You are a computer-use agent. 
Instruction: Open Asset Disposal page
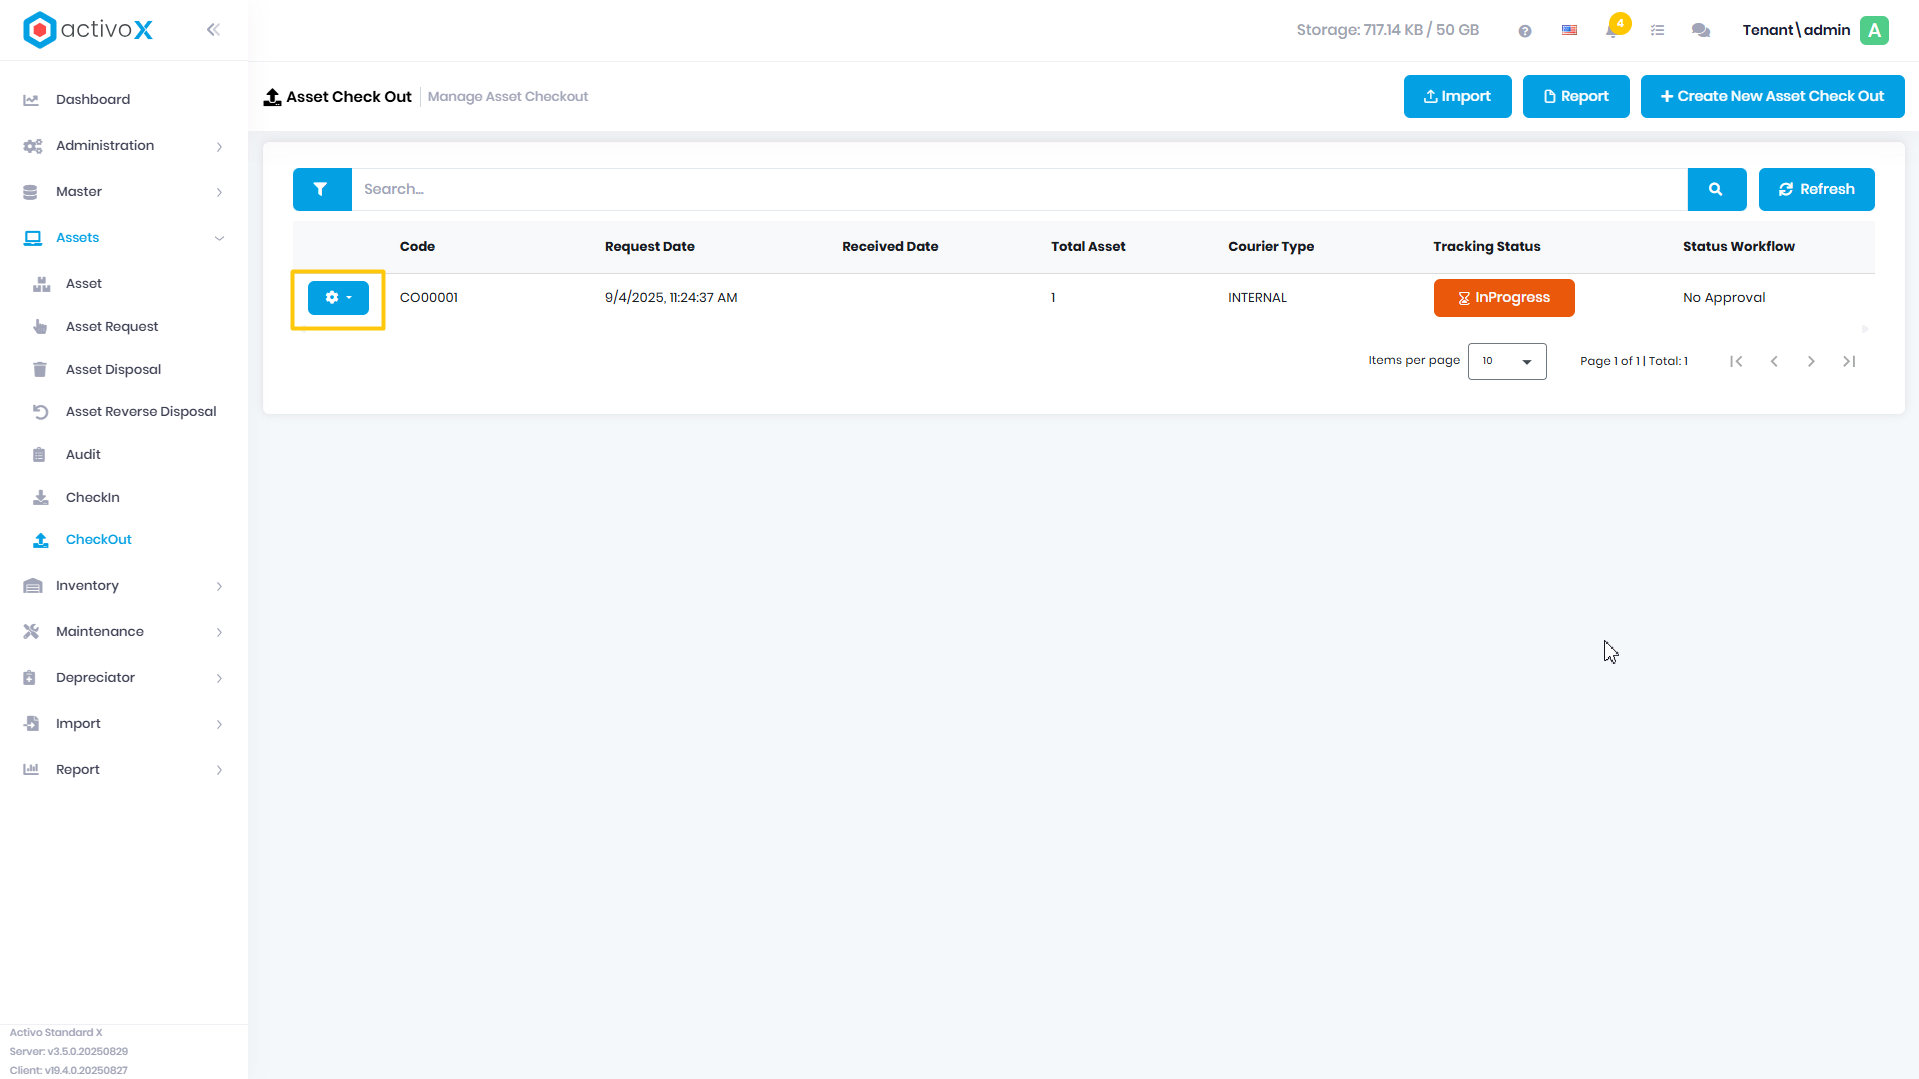(x=124, y=370)
